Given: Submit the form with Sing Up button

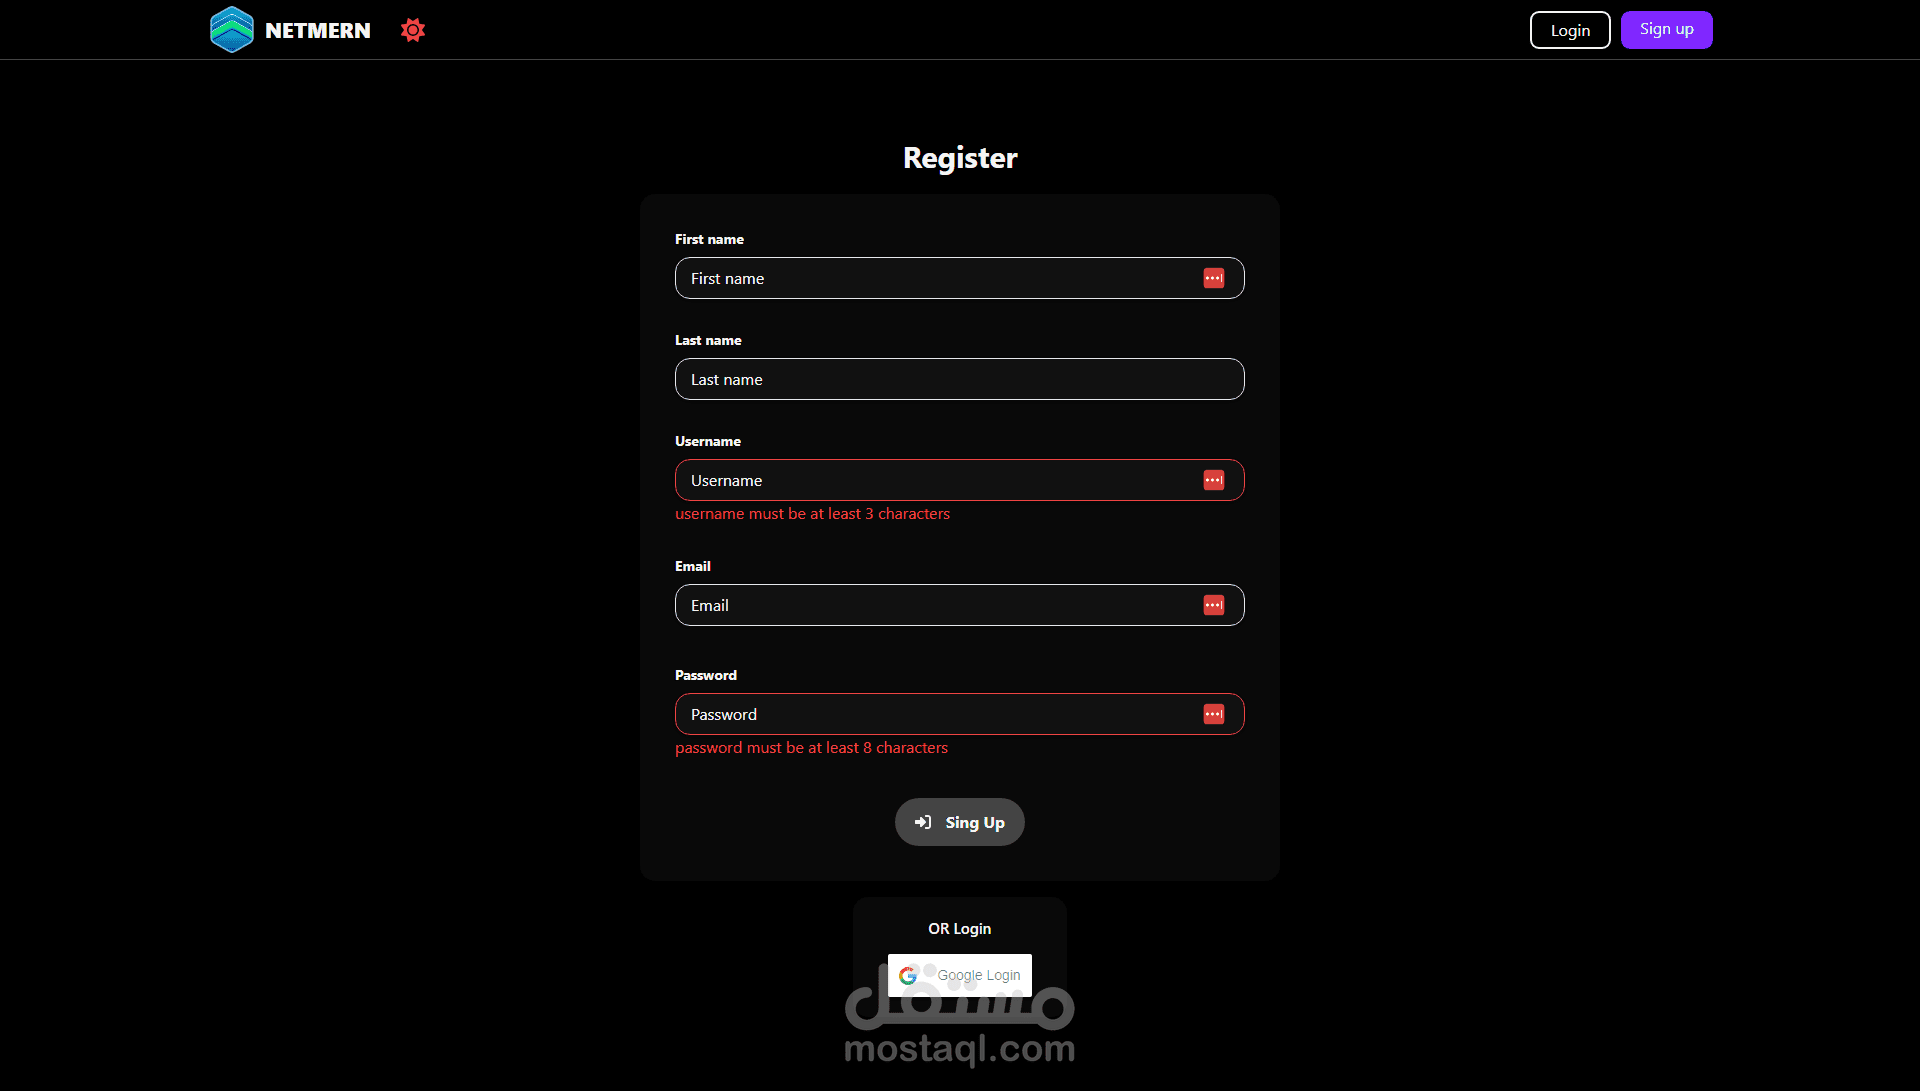Looking at the screenshot, I should [x=974, y=822].
